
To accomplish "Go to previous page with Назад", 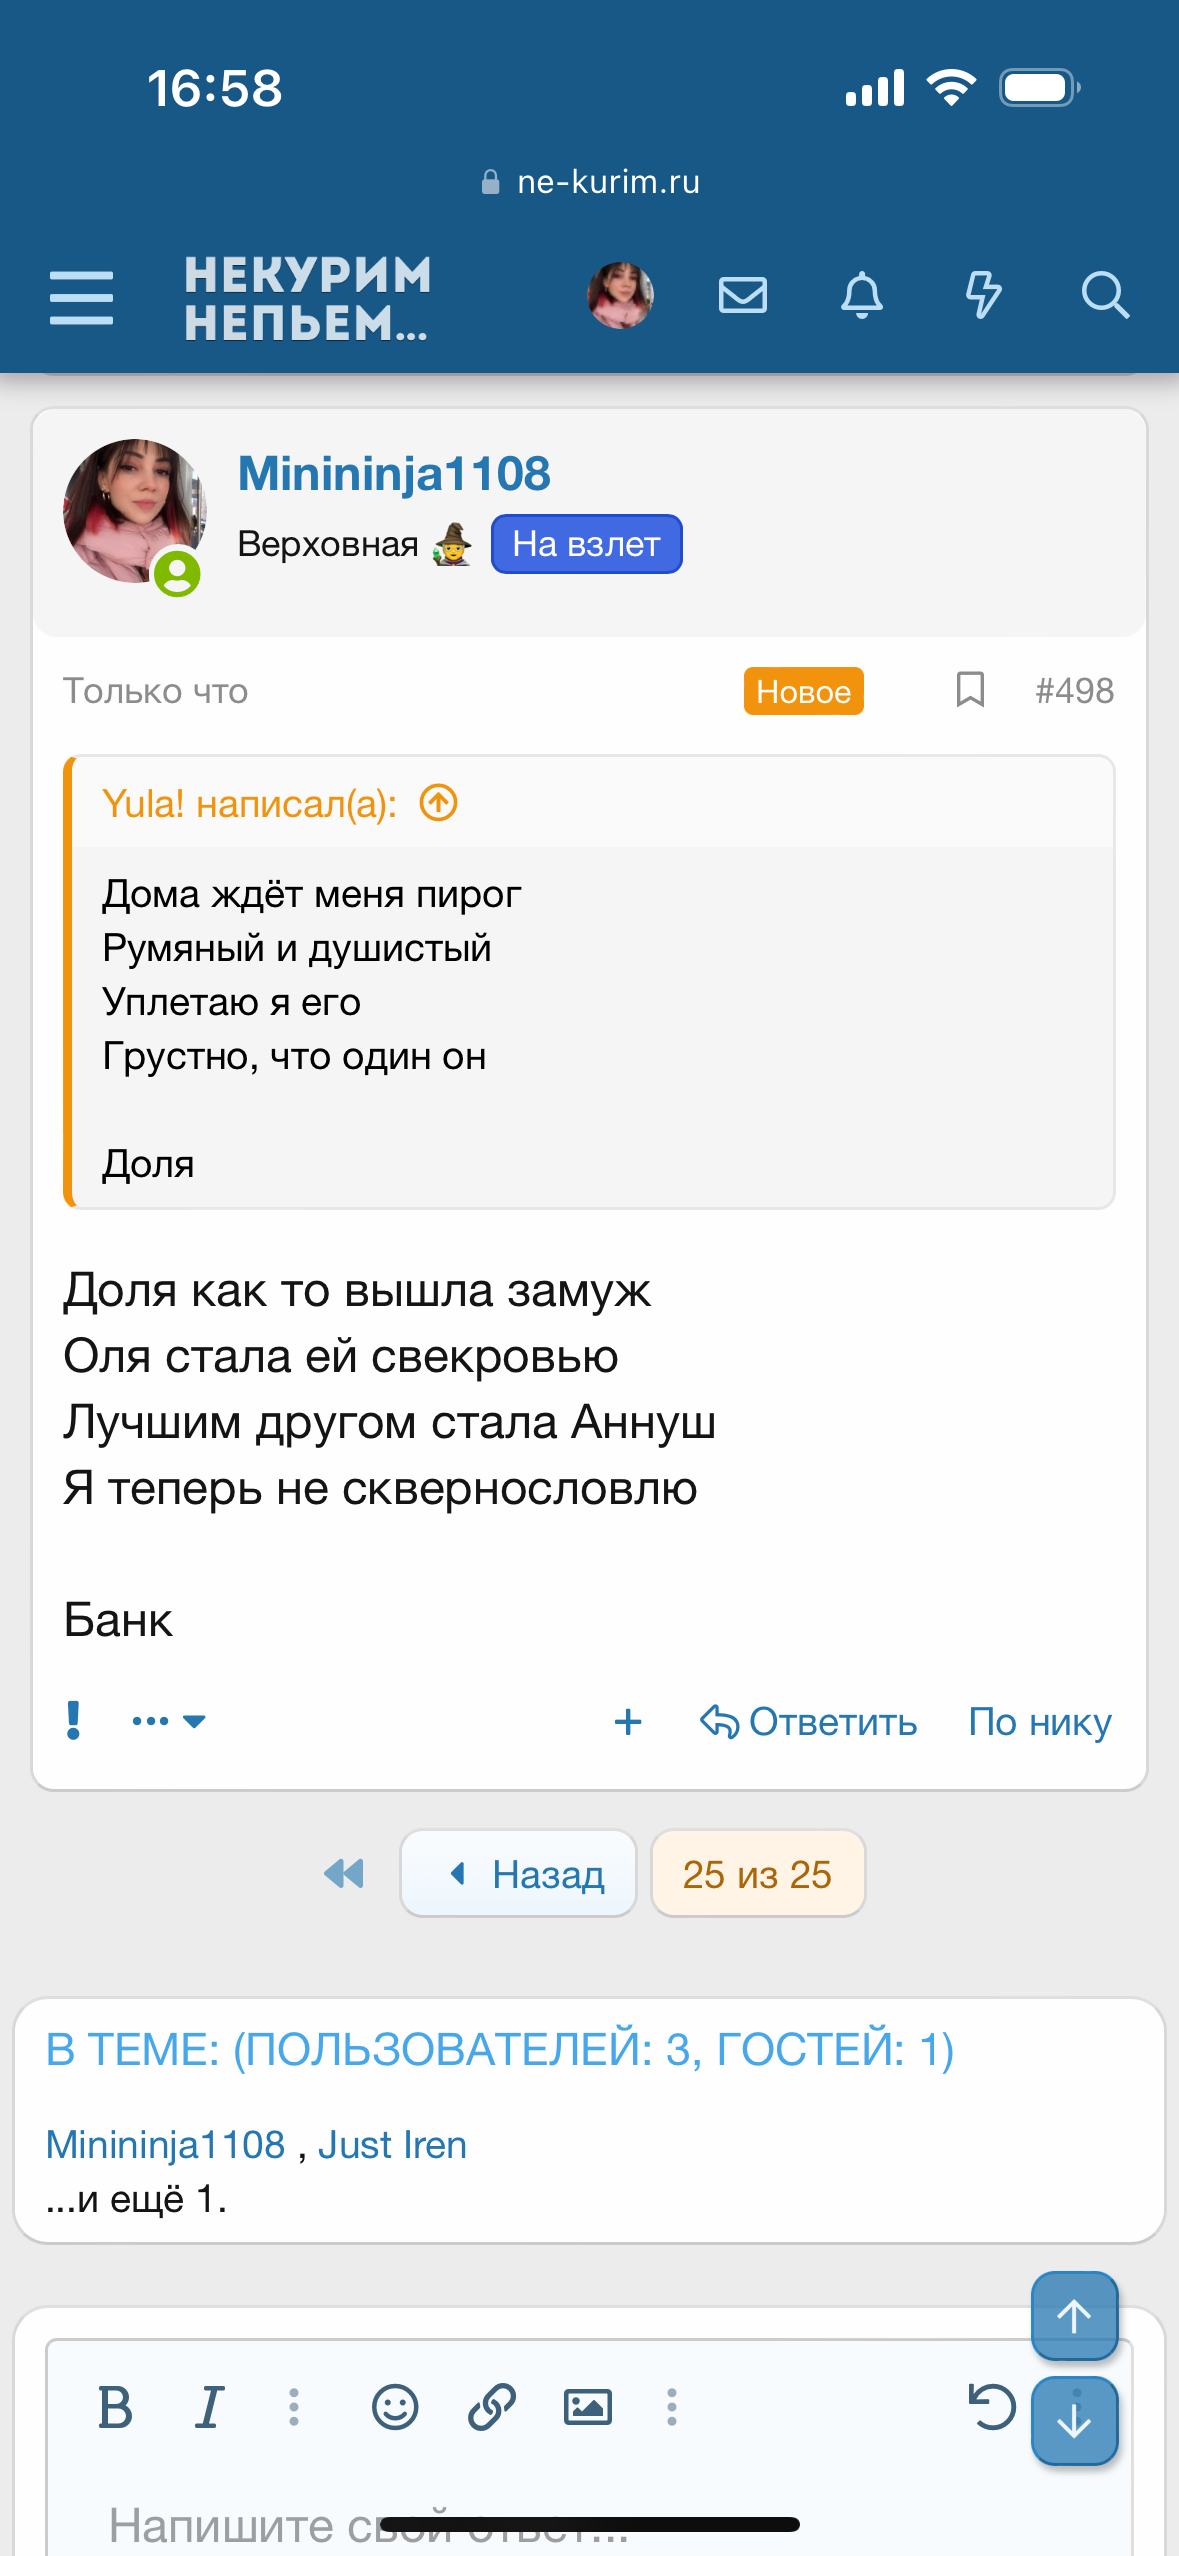I will pyautogui.click(x=518, y=1873).
